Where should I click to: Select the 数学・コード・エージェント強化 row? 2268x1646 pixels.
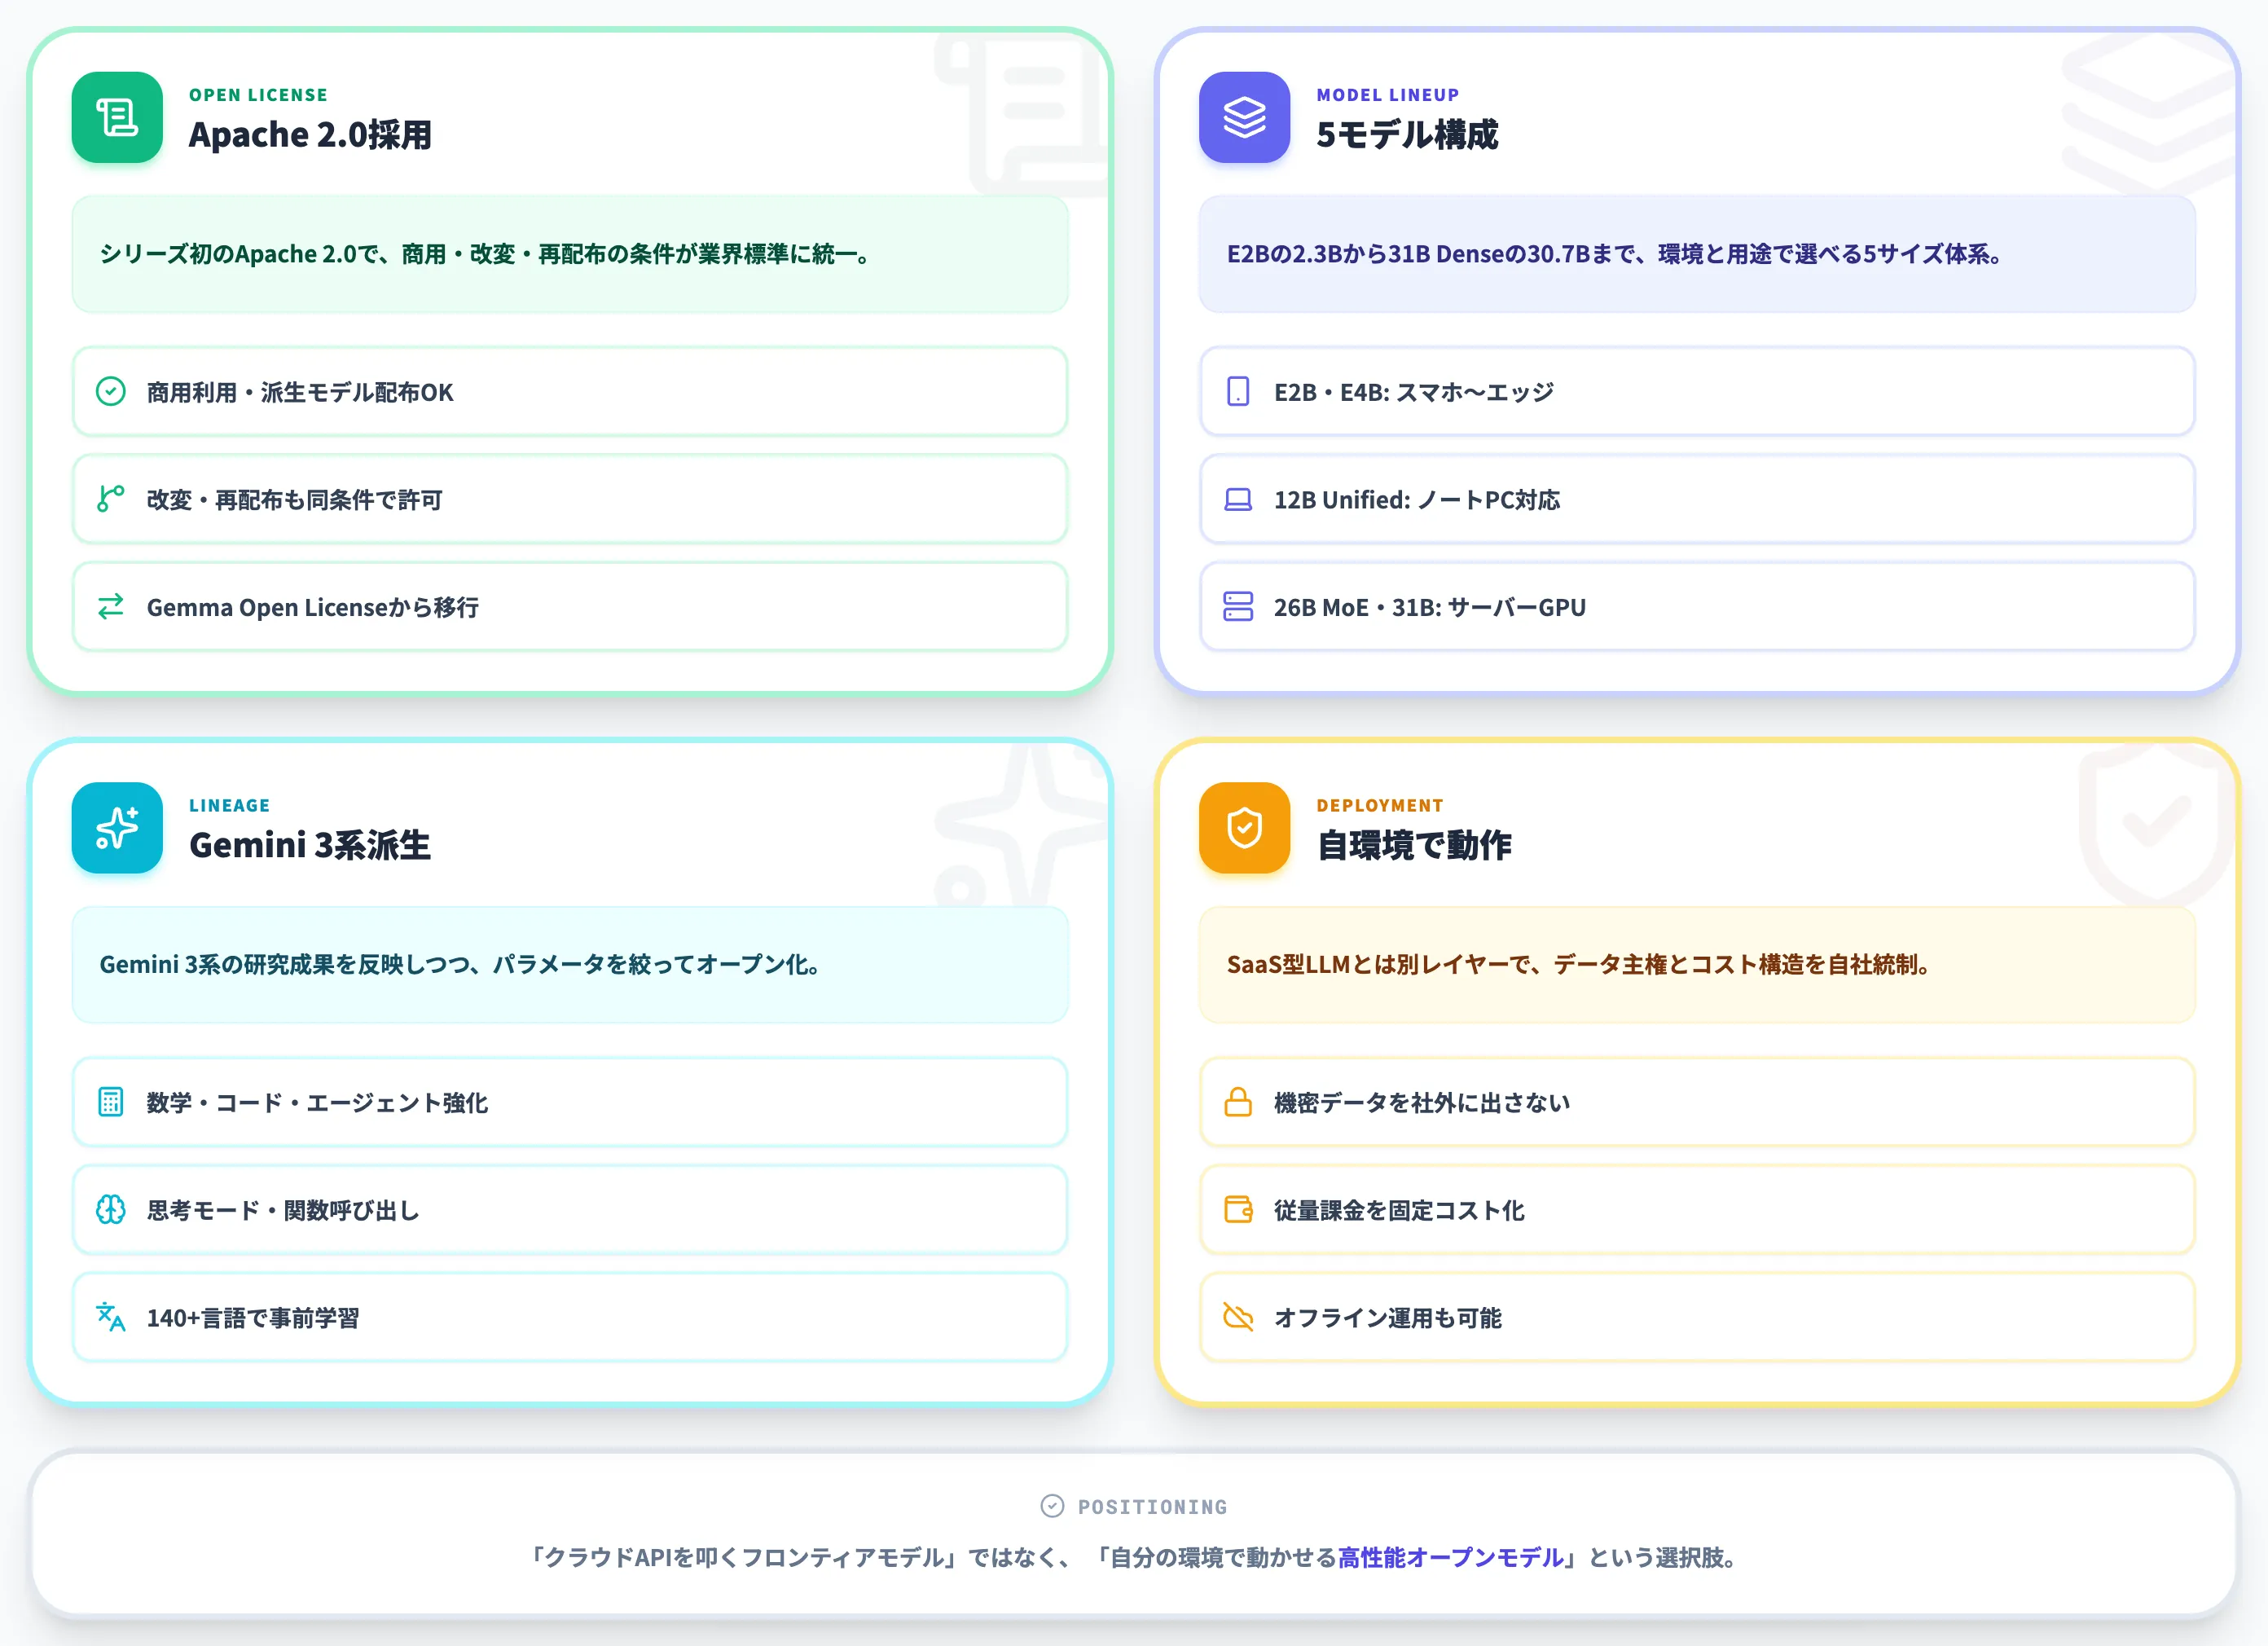570,1102
